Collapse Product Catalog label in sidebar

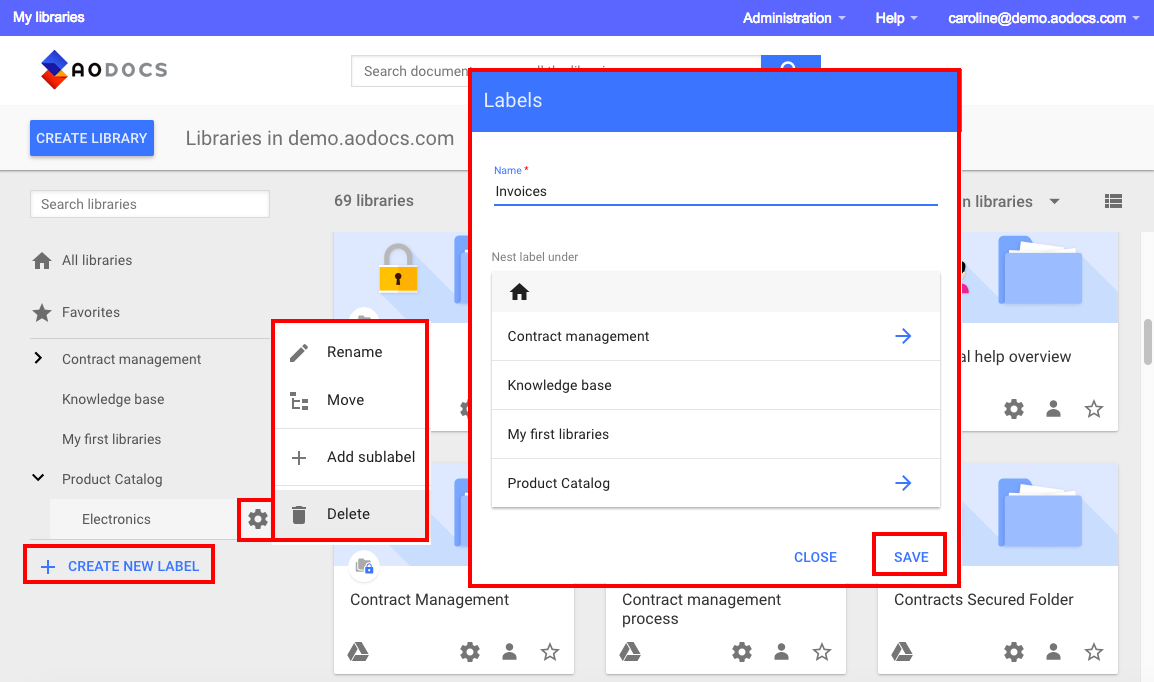[x=38, y=478]
